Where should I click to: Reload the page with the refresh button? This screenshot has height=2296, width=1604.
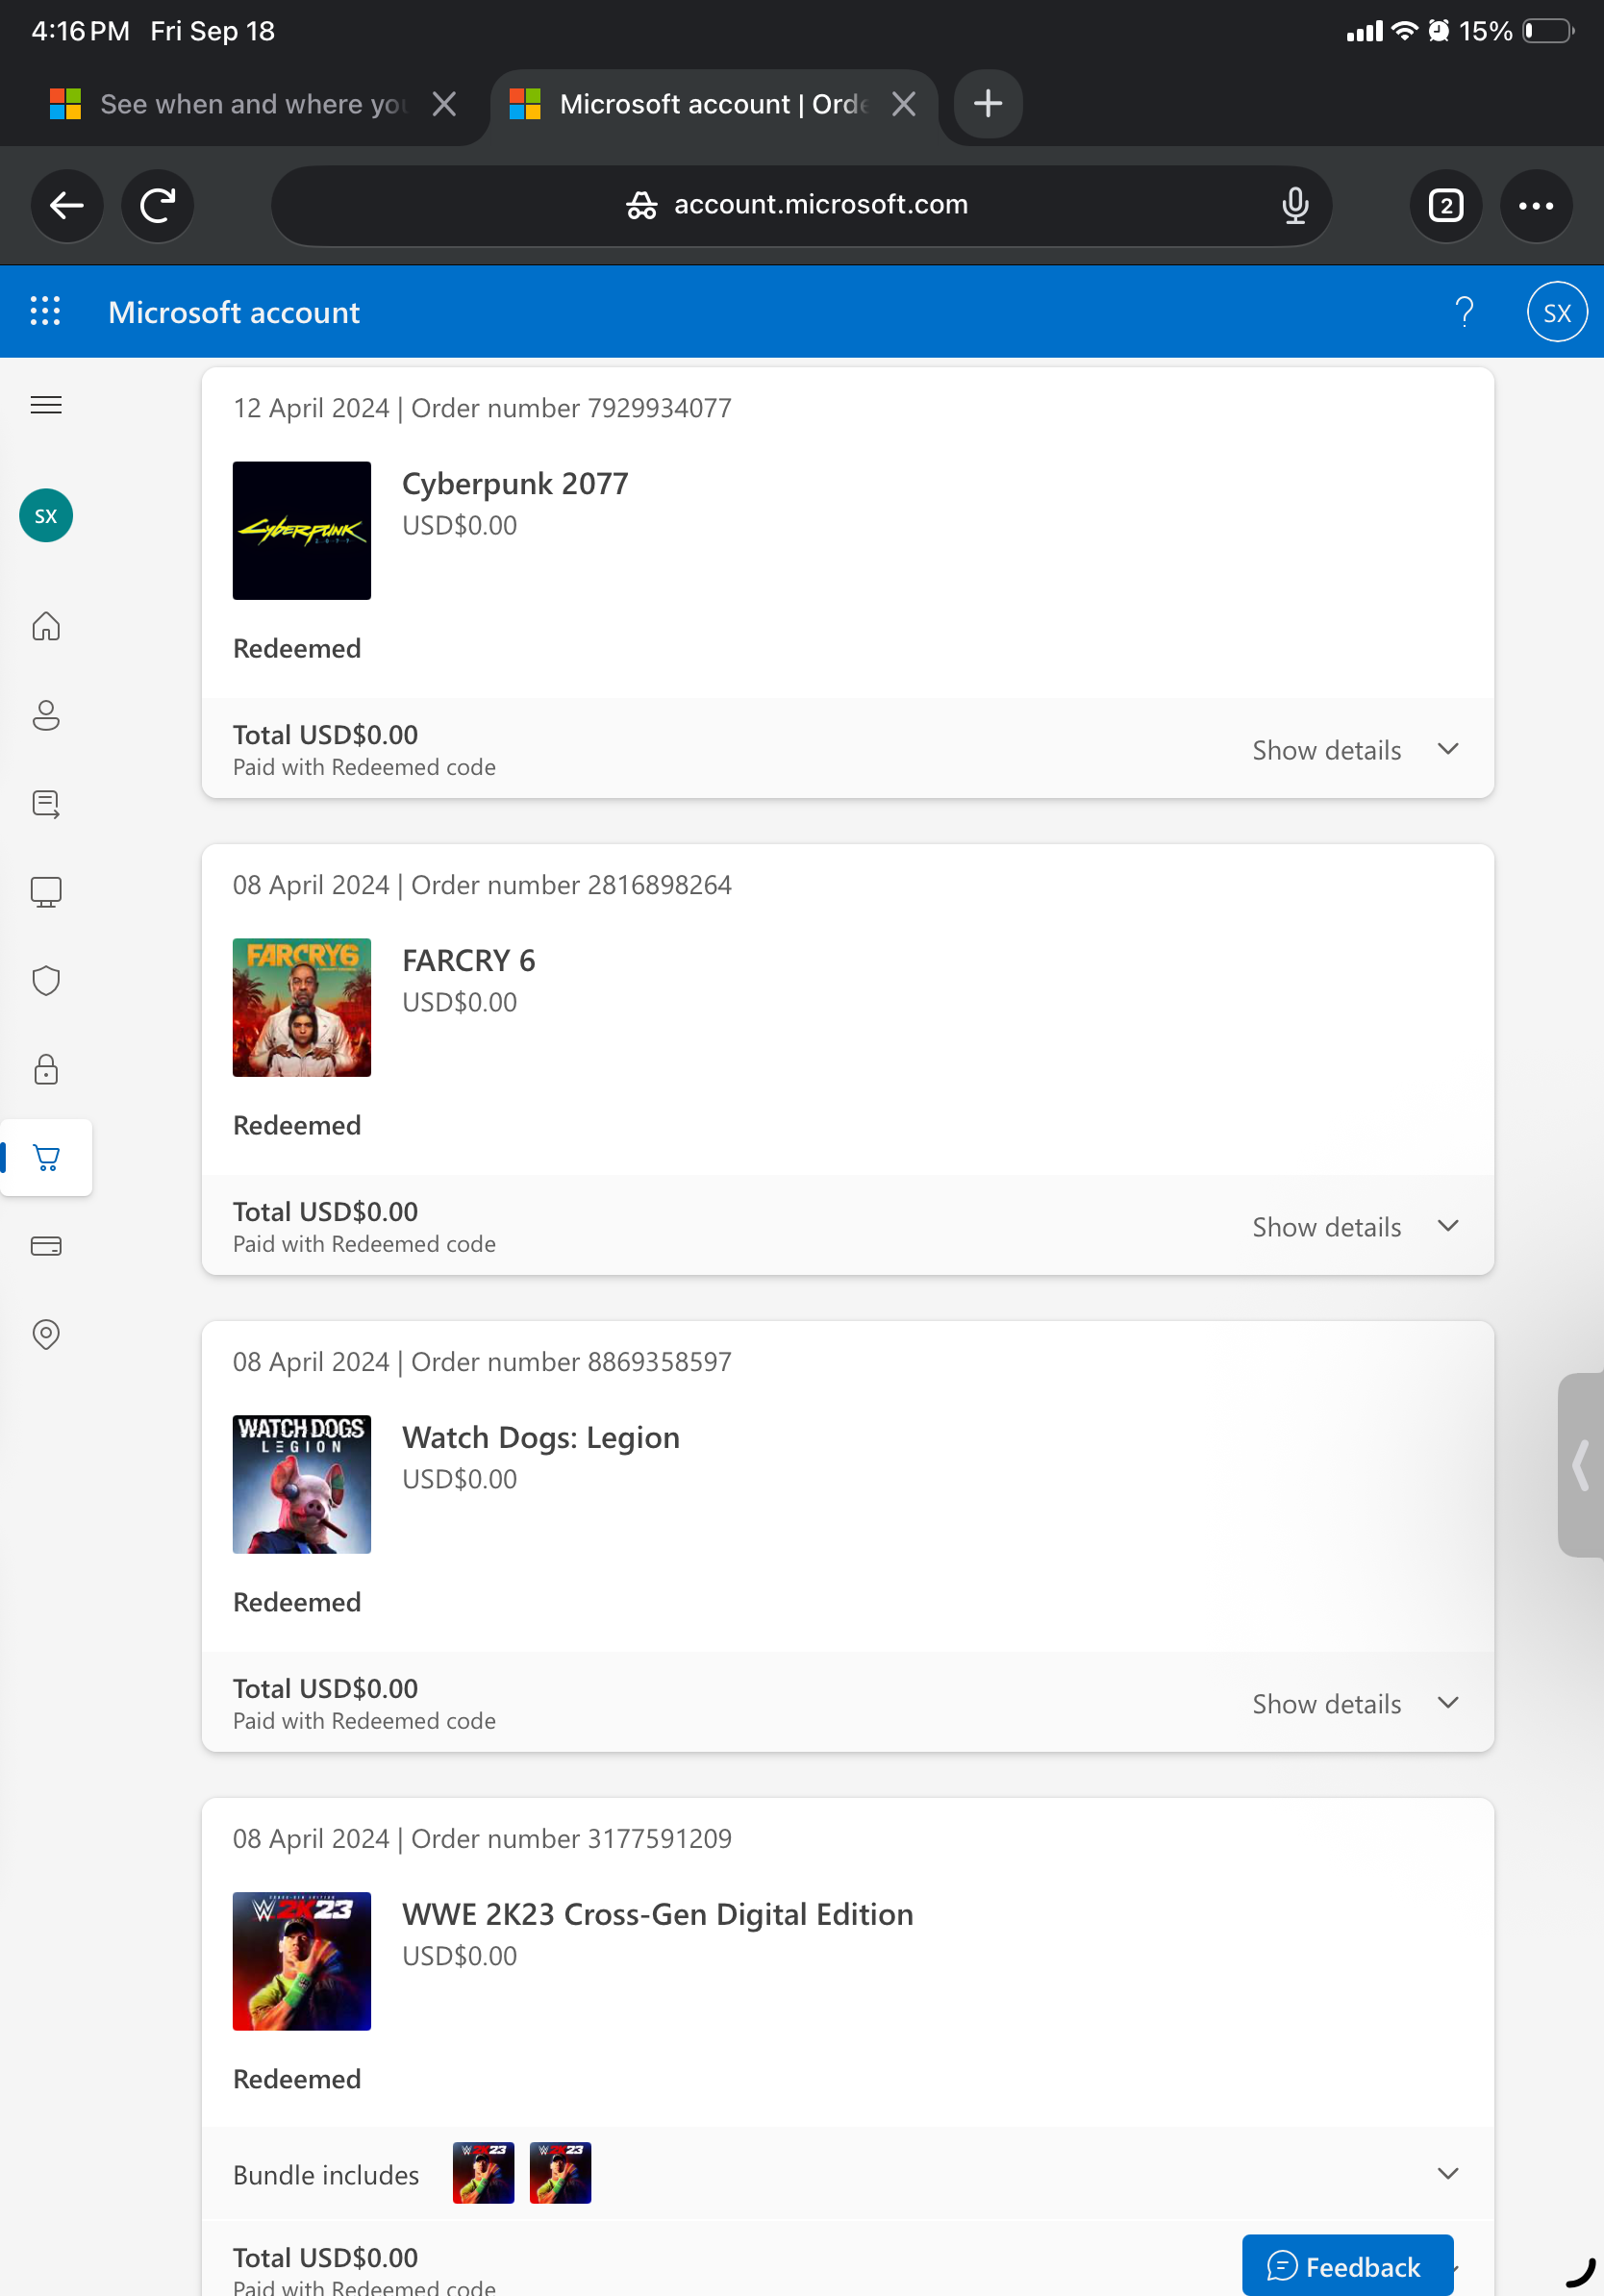157,206
